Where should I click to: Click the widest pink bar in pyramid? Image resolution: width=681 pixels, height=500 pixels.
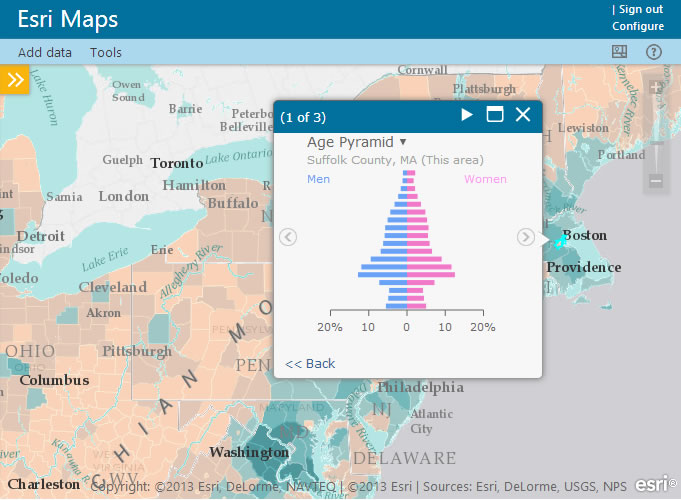click(431, 275)
